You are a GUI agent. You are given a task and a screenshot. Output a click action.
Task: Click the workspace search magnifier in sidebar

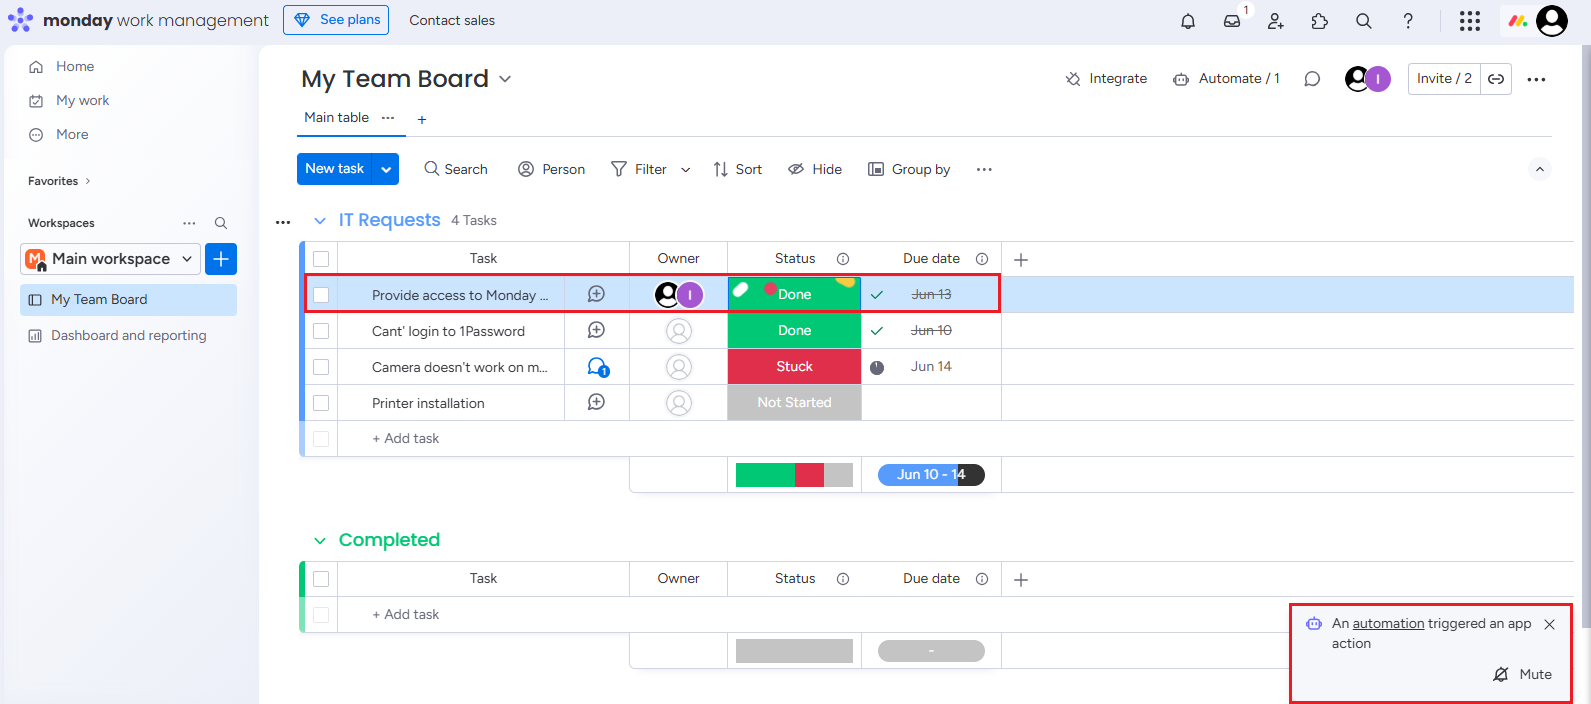coord(221,223)
